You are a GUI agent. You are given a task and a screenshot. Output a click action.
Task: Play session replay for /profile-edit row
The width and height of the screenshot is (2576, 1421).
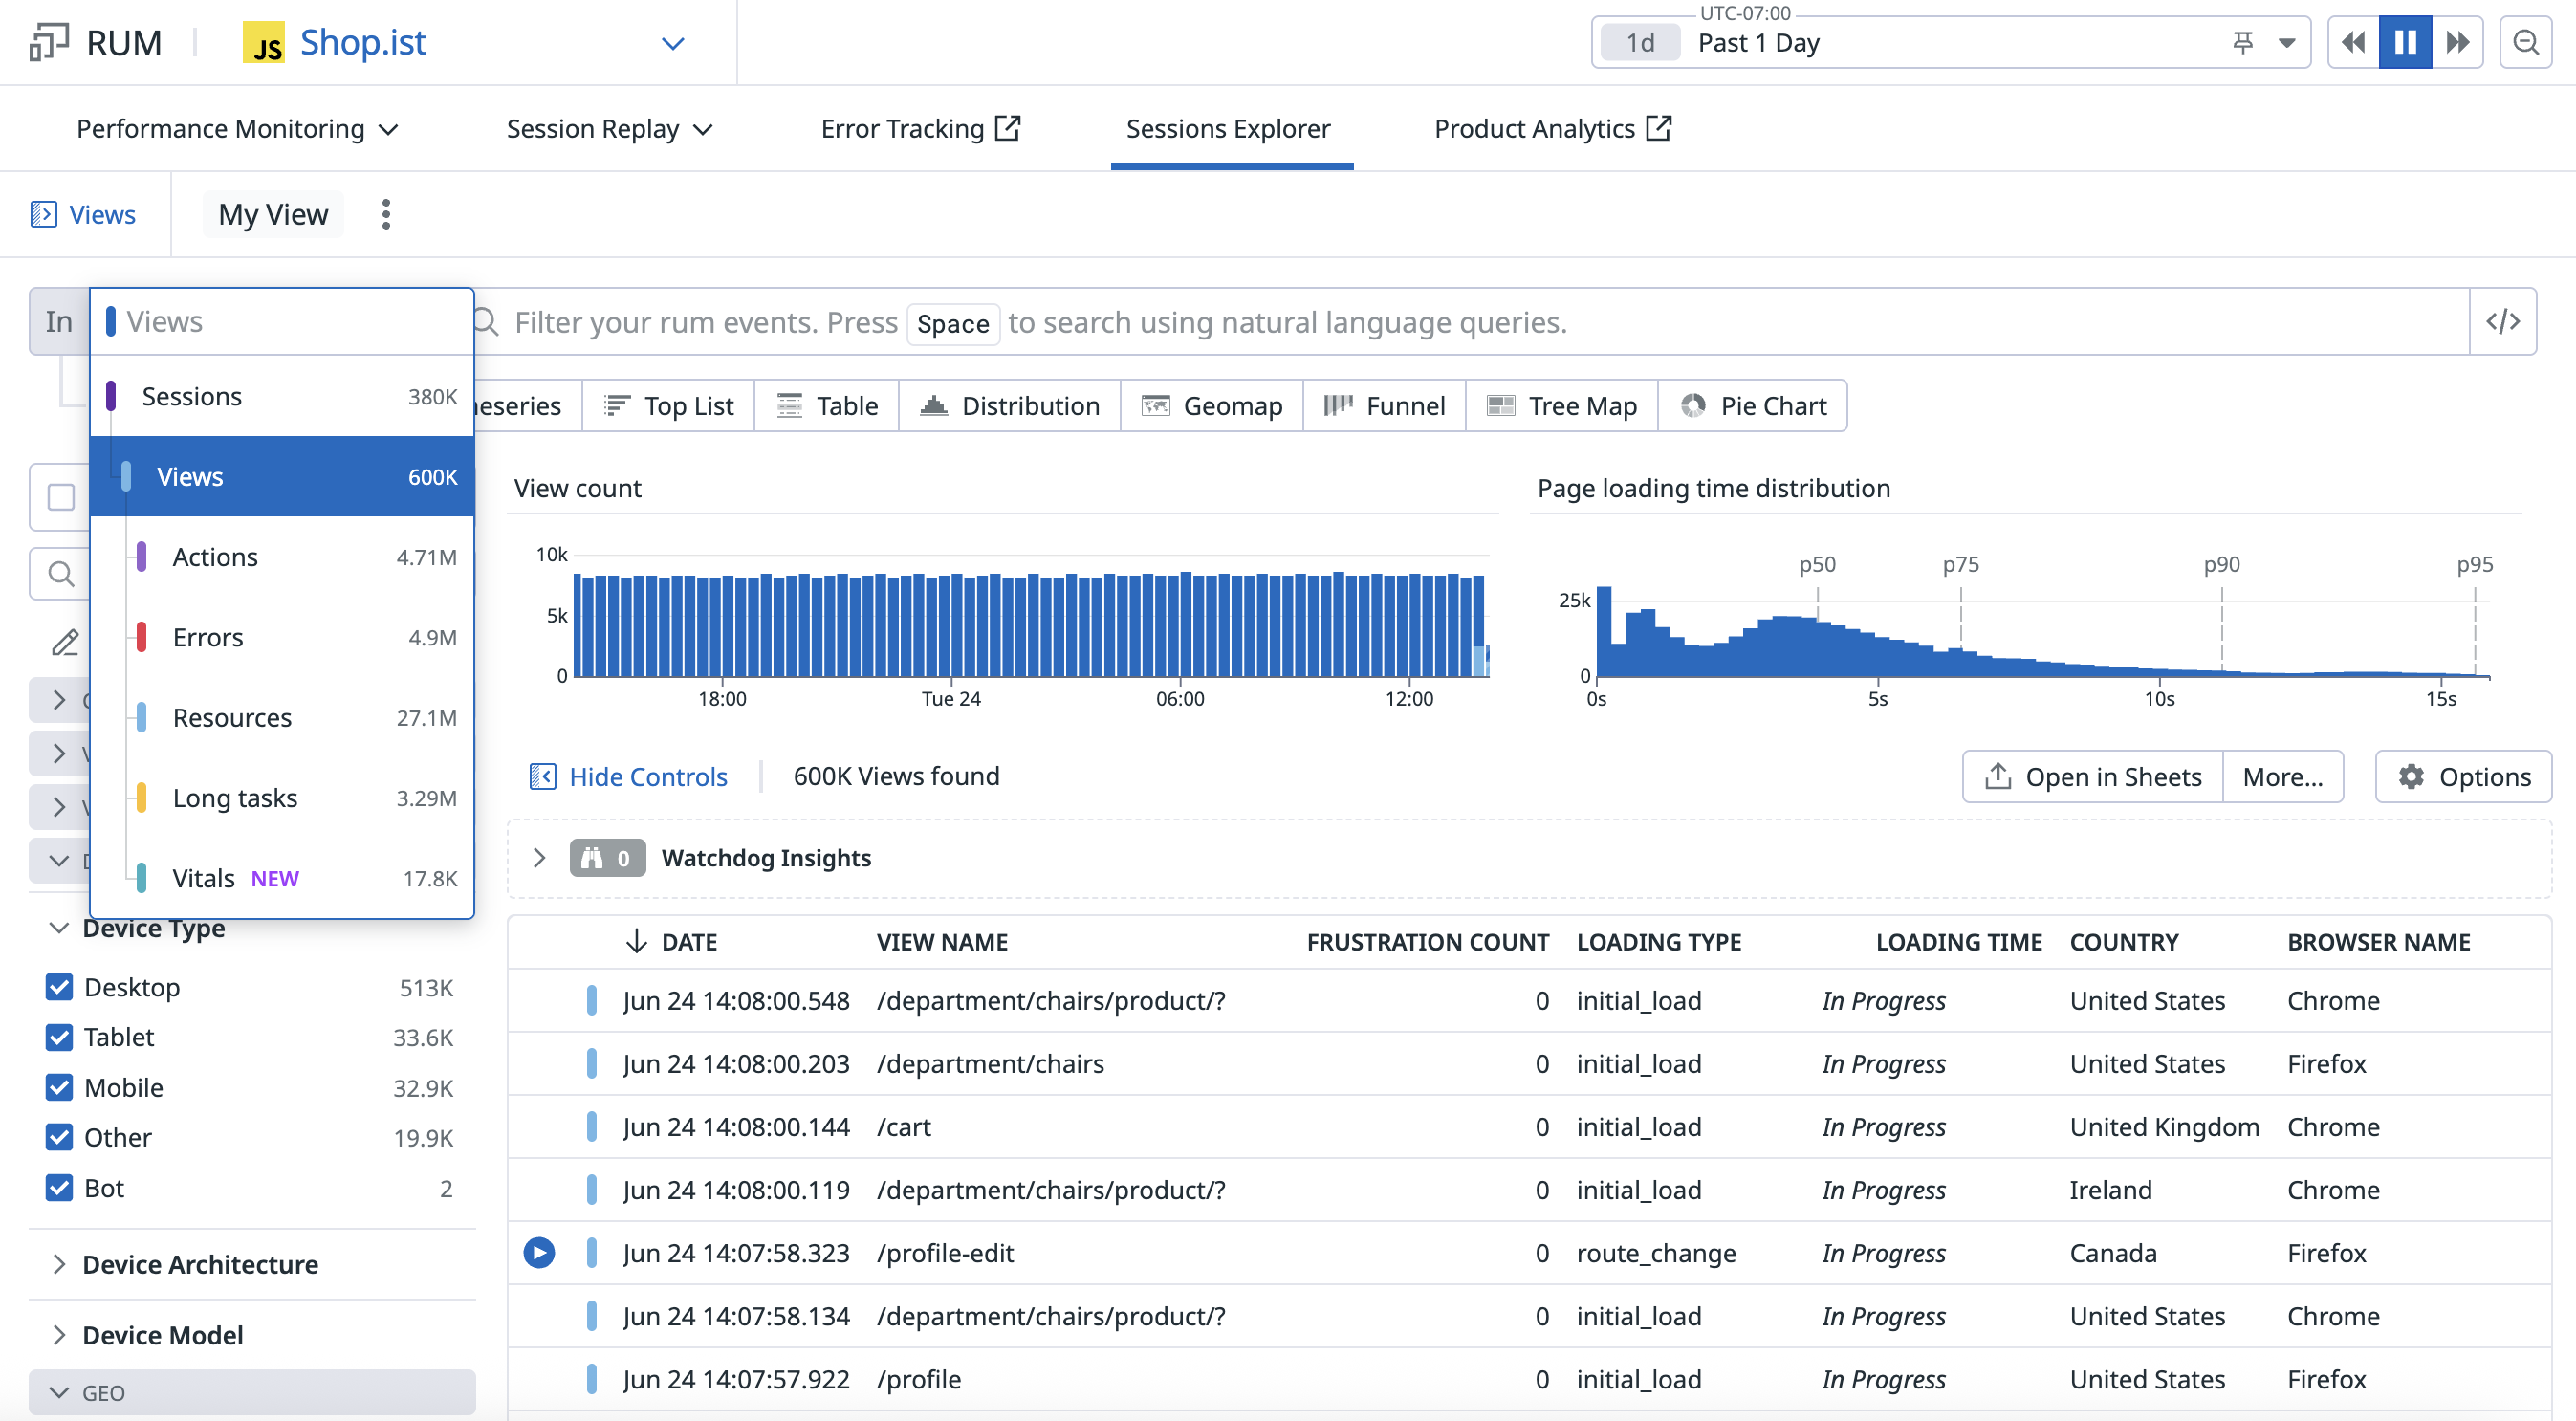(539, 1253)
